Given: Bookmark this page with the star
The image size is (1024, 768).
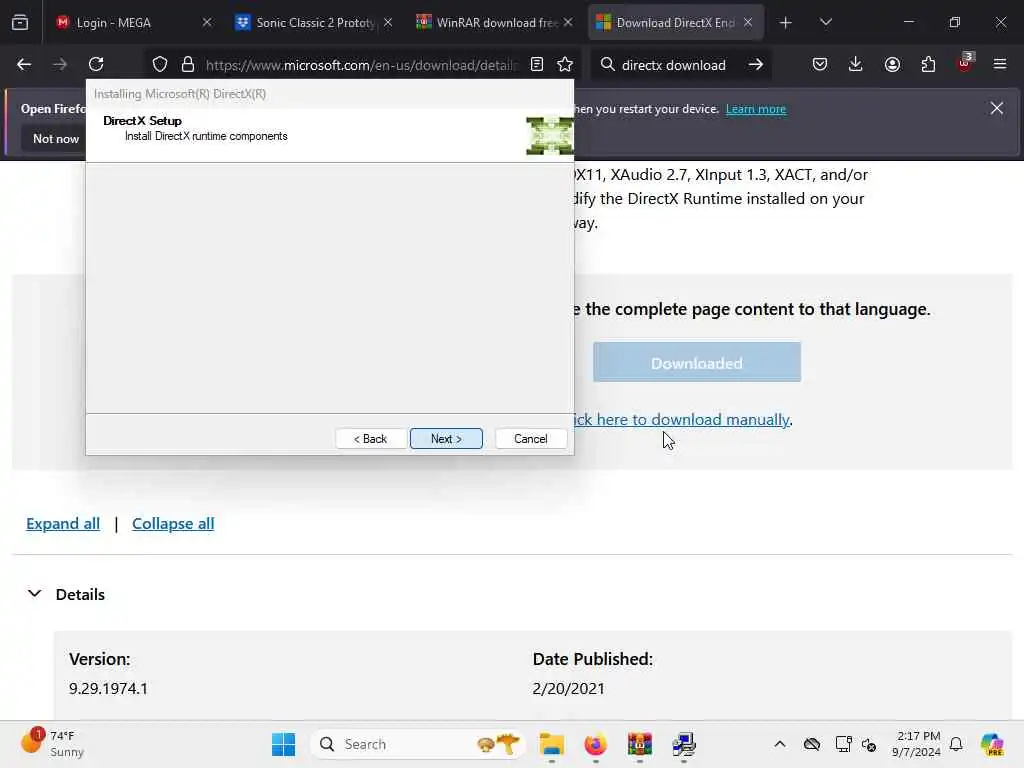Looking at the screenshot, I should (x=565, y=64).
